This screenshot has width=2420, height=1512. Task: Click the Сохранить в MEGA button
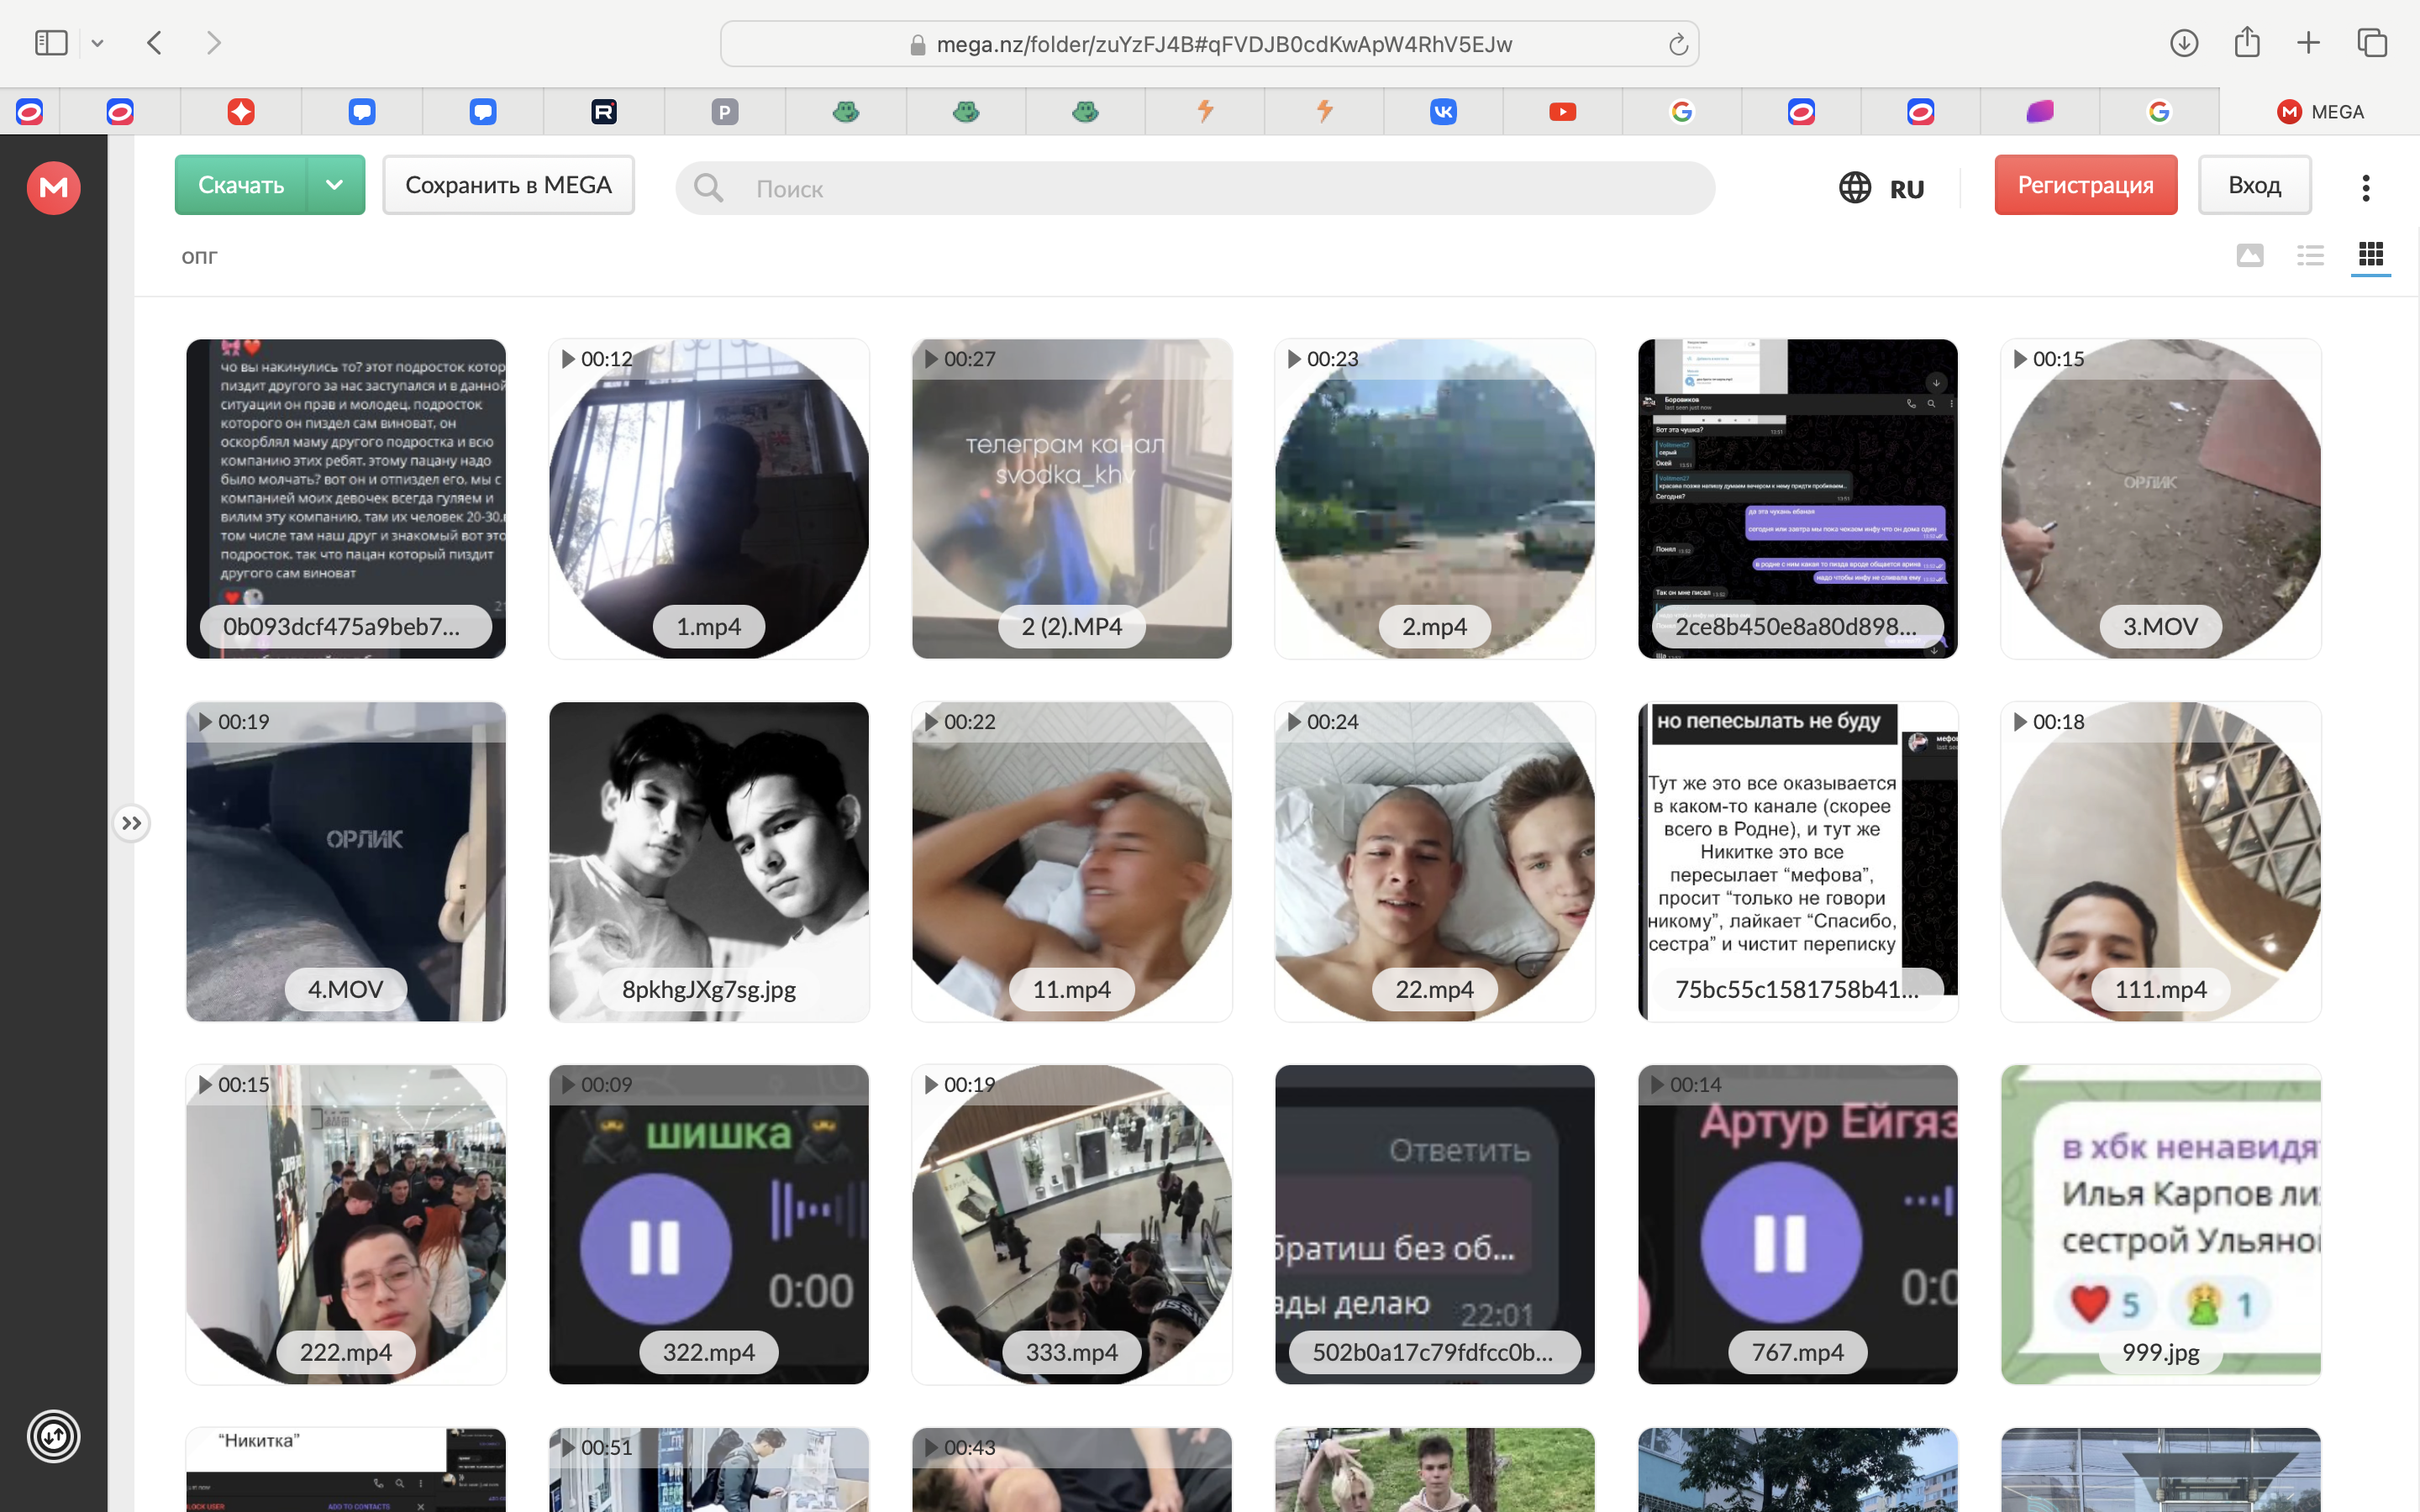click(508, 185)
